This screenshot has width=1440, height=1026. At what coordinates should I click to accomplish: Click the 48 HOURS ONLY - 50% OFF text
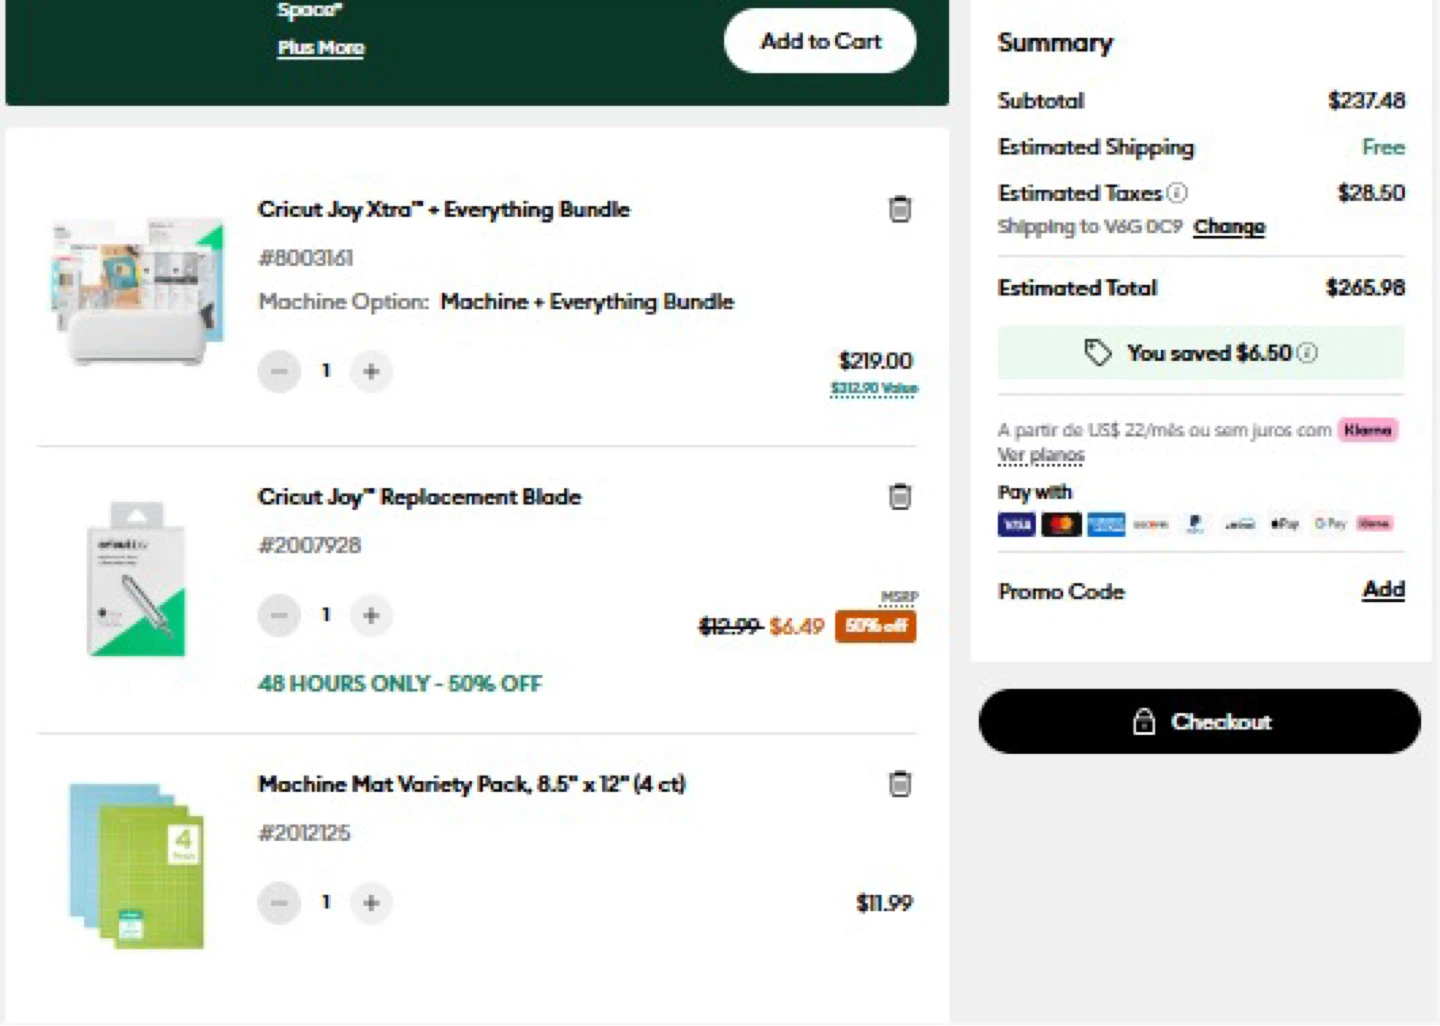point(400,684)
